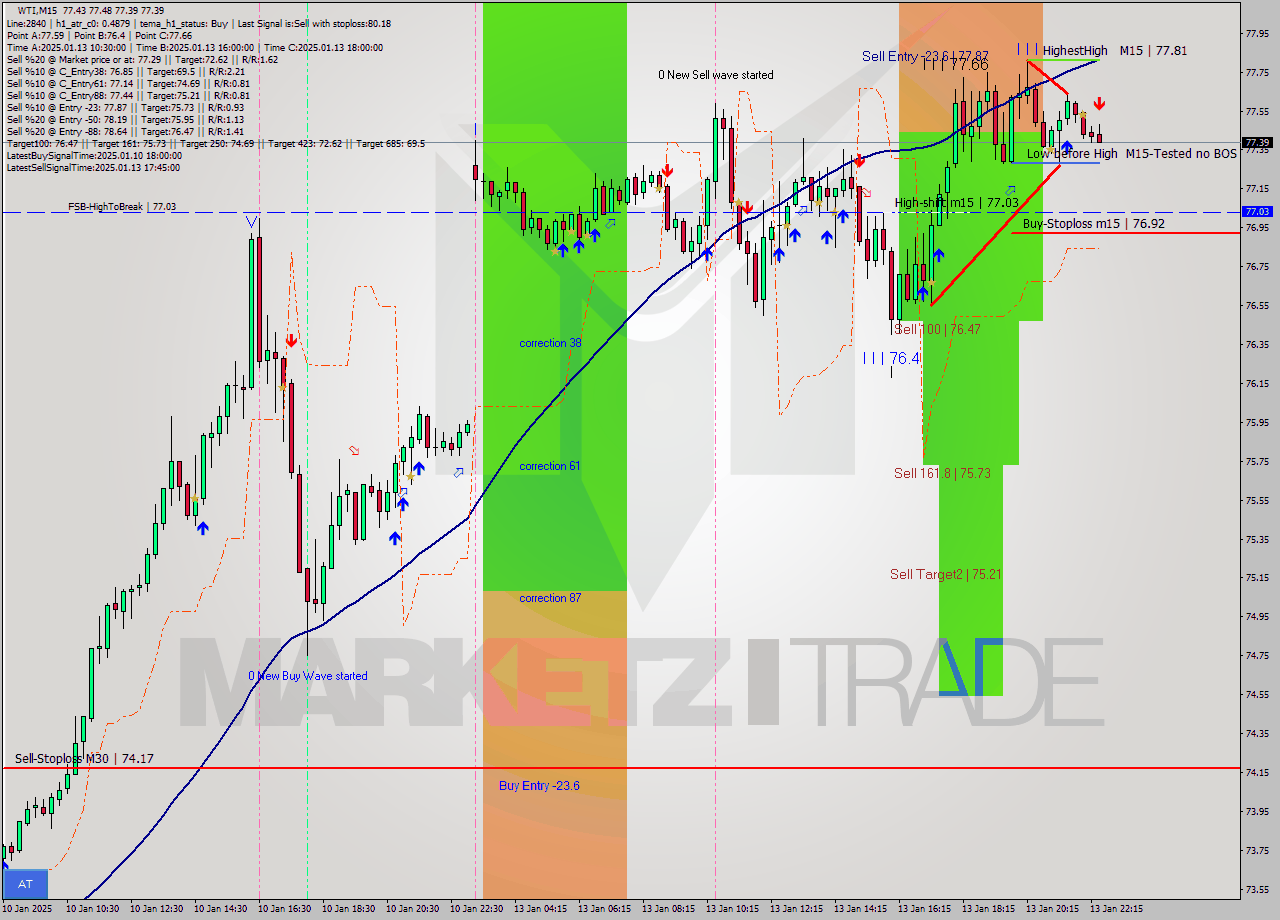Click the '13 Jan 22:15' time axis label
Image resolution: width=1280 pixels, height=920 pixels.
1118,909
